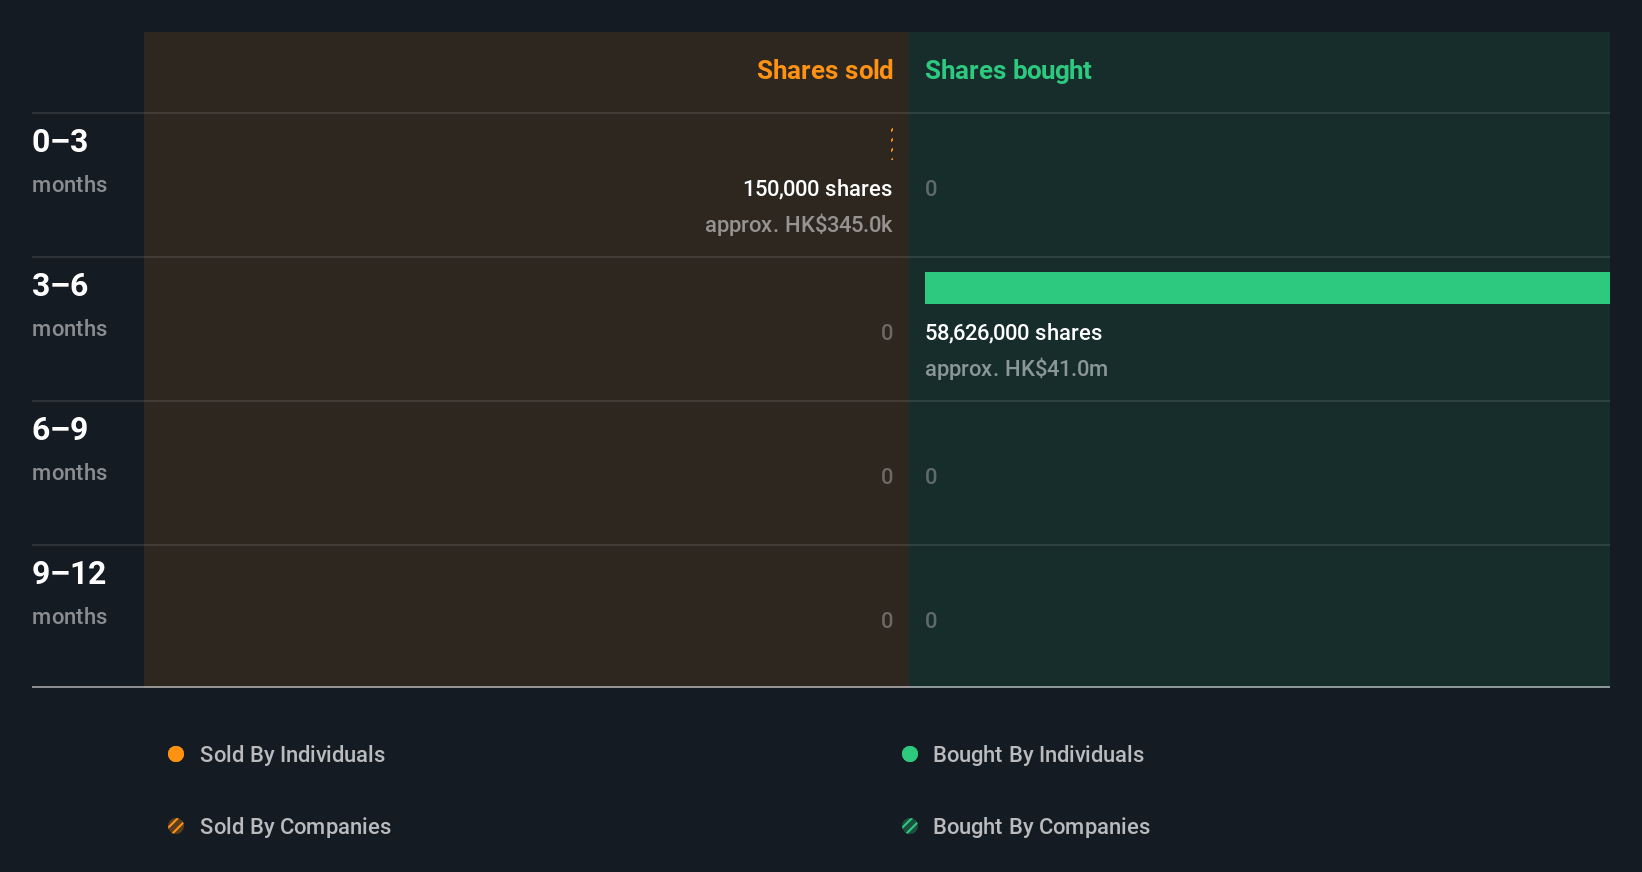1642x872 pixels.
Task: Click the orange Sold By Individuals dot
Action: click(176, 754)
